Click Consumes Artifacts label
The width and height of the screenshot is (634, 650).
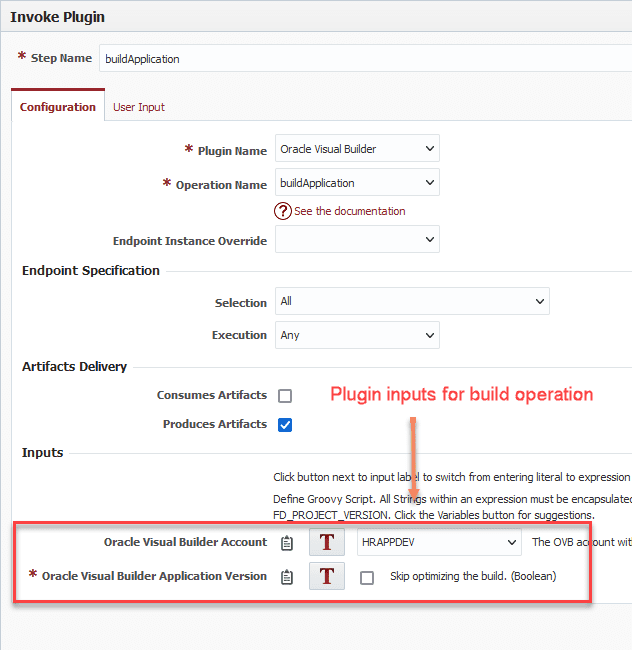[x=212, y=395]
